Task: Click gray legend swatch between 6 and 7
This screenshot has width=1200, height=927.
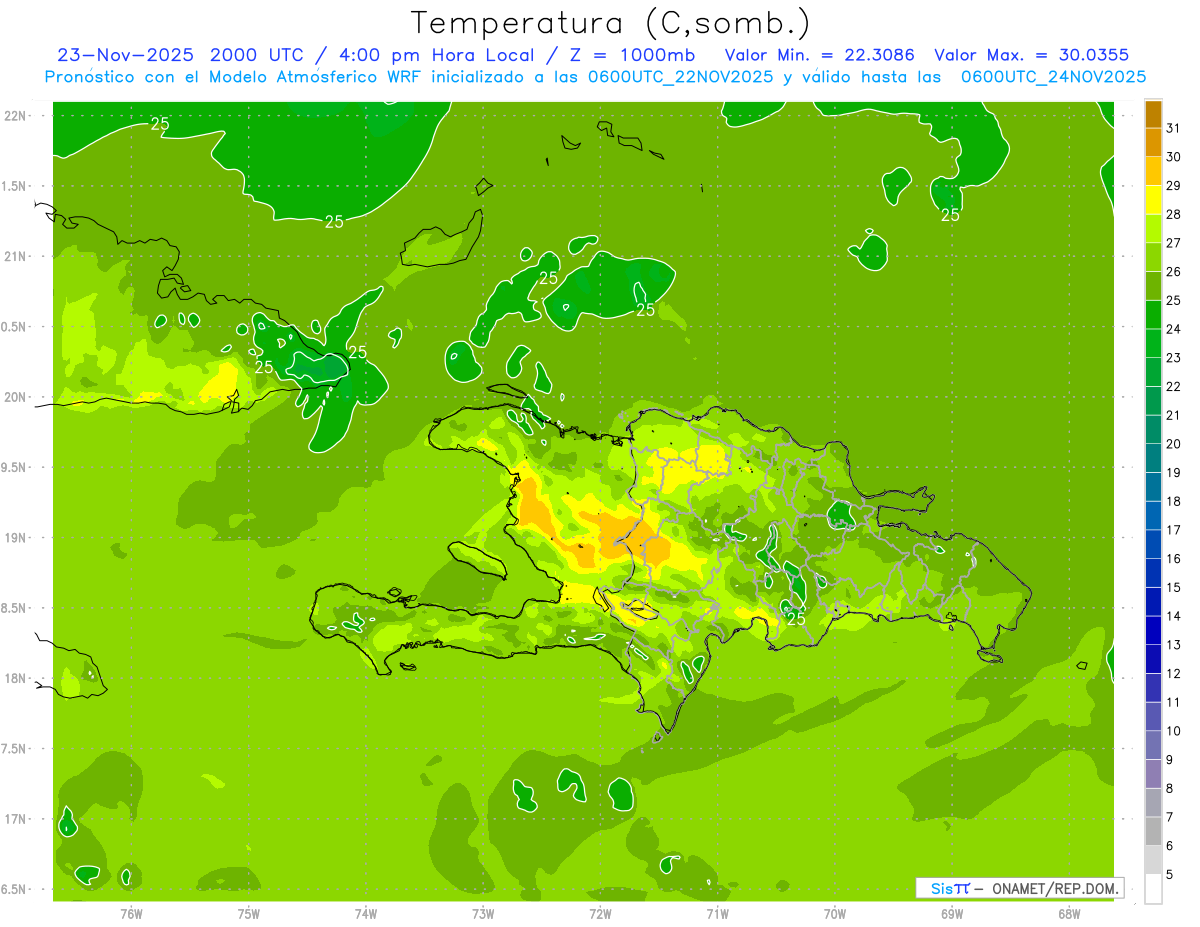Action: click(1153, 831)
